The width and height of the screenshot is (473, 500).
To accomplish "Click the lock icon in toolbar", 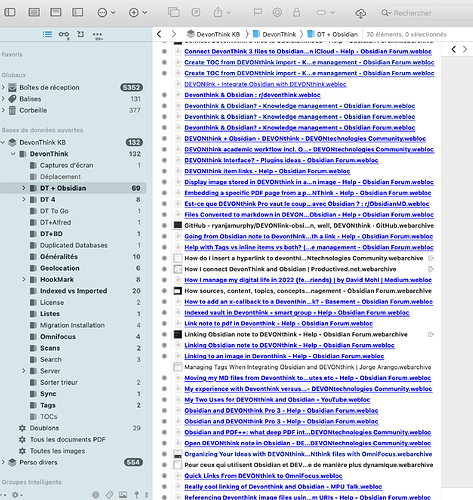I will tap(296, 13).
